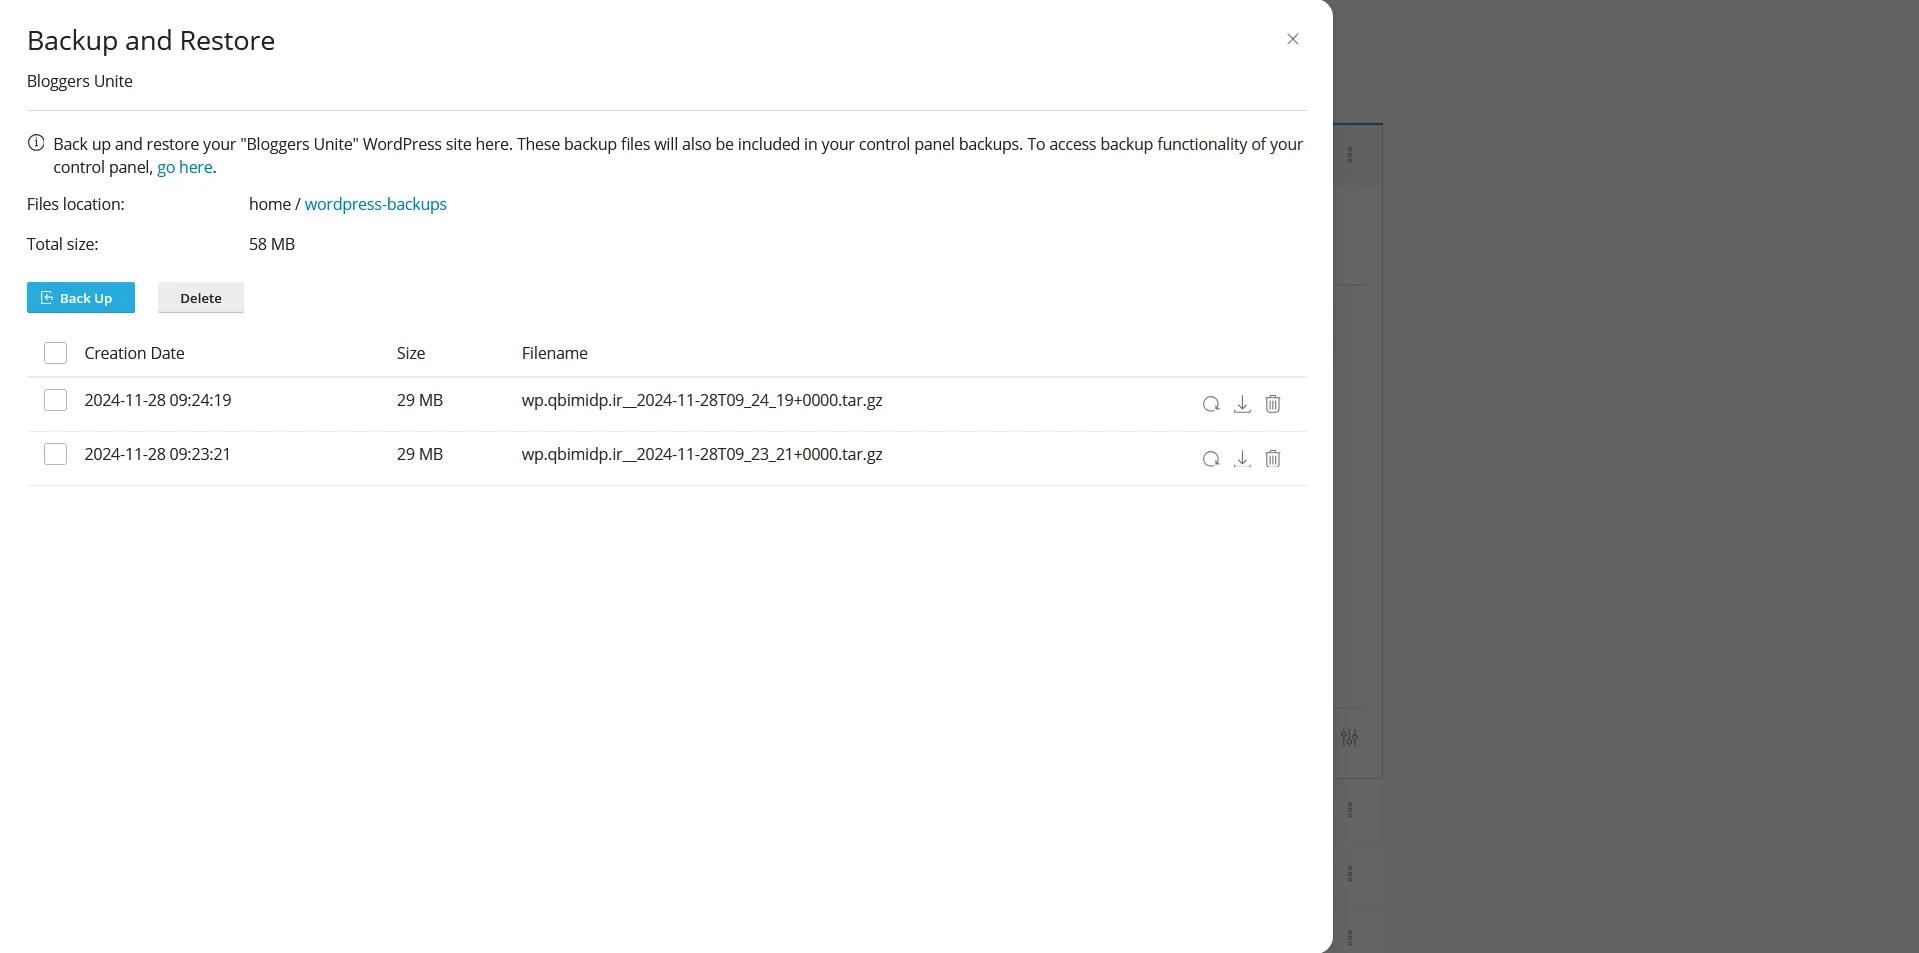
Task: Sort backups by Creation Date column
Action: coord(134,353)
